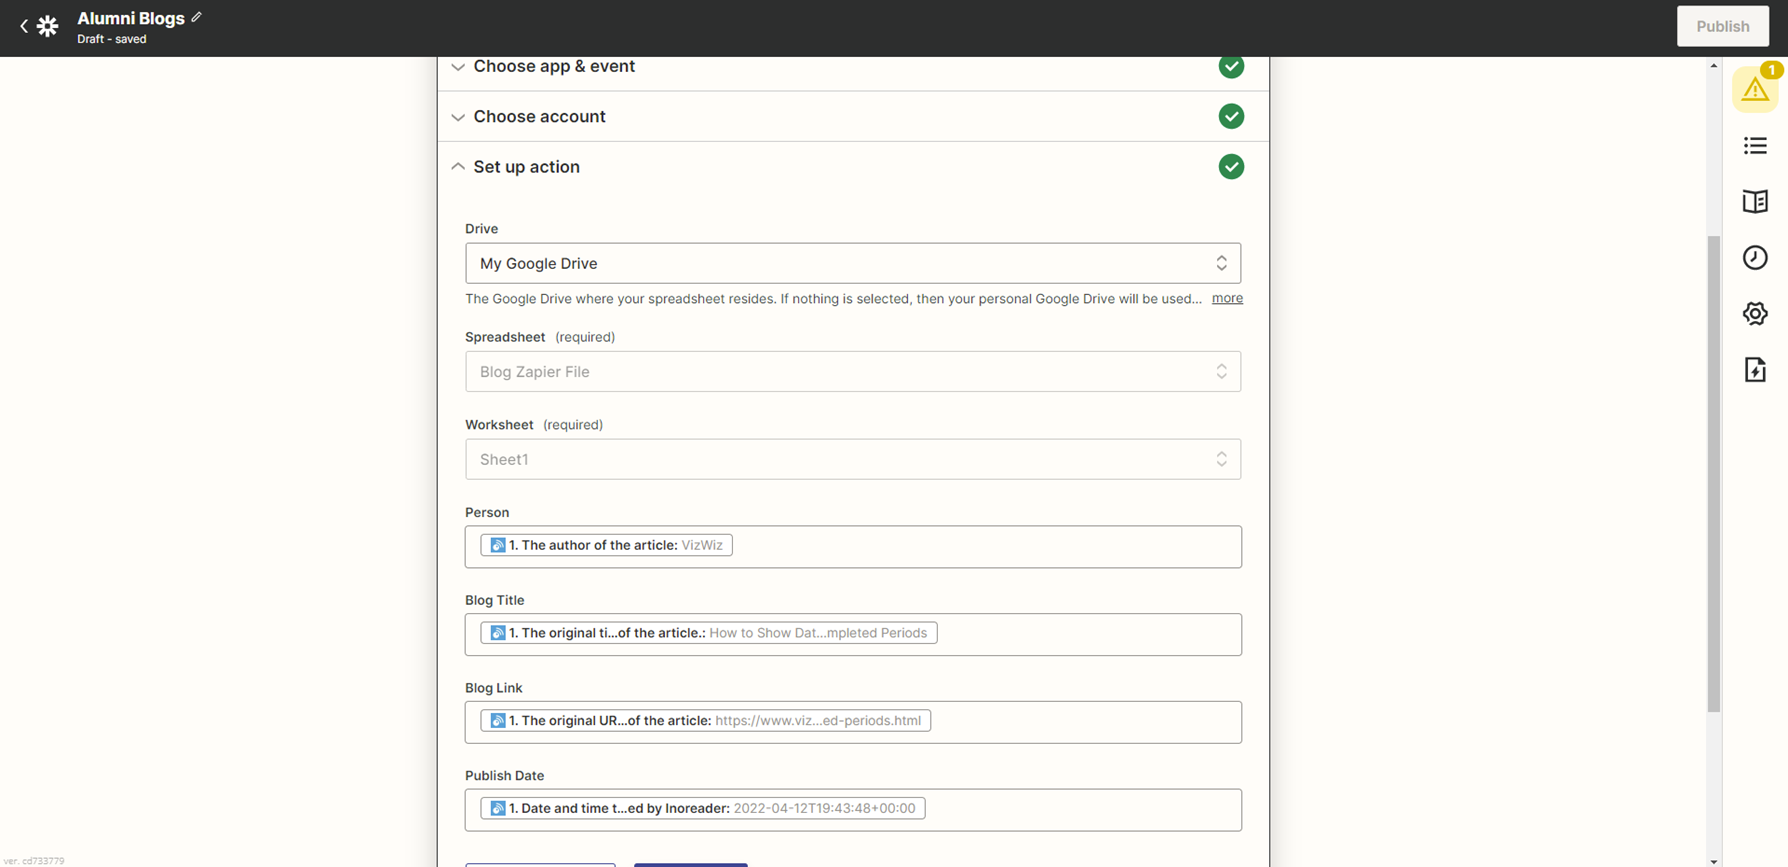Image resolution: width=1788 pixels, height=867 pixels.
Task: Go back using the top-left arrow
Action: 24,27
